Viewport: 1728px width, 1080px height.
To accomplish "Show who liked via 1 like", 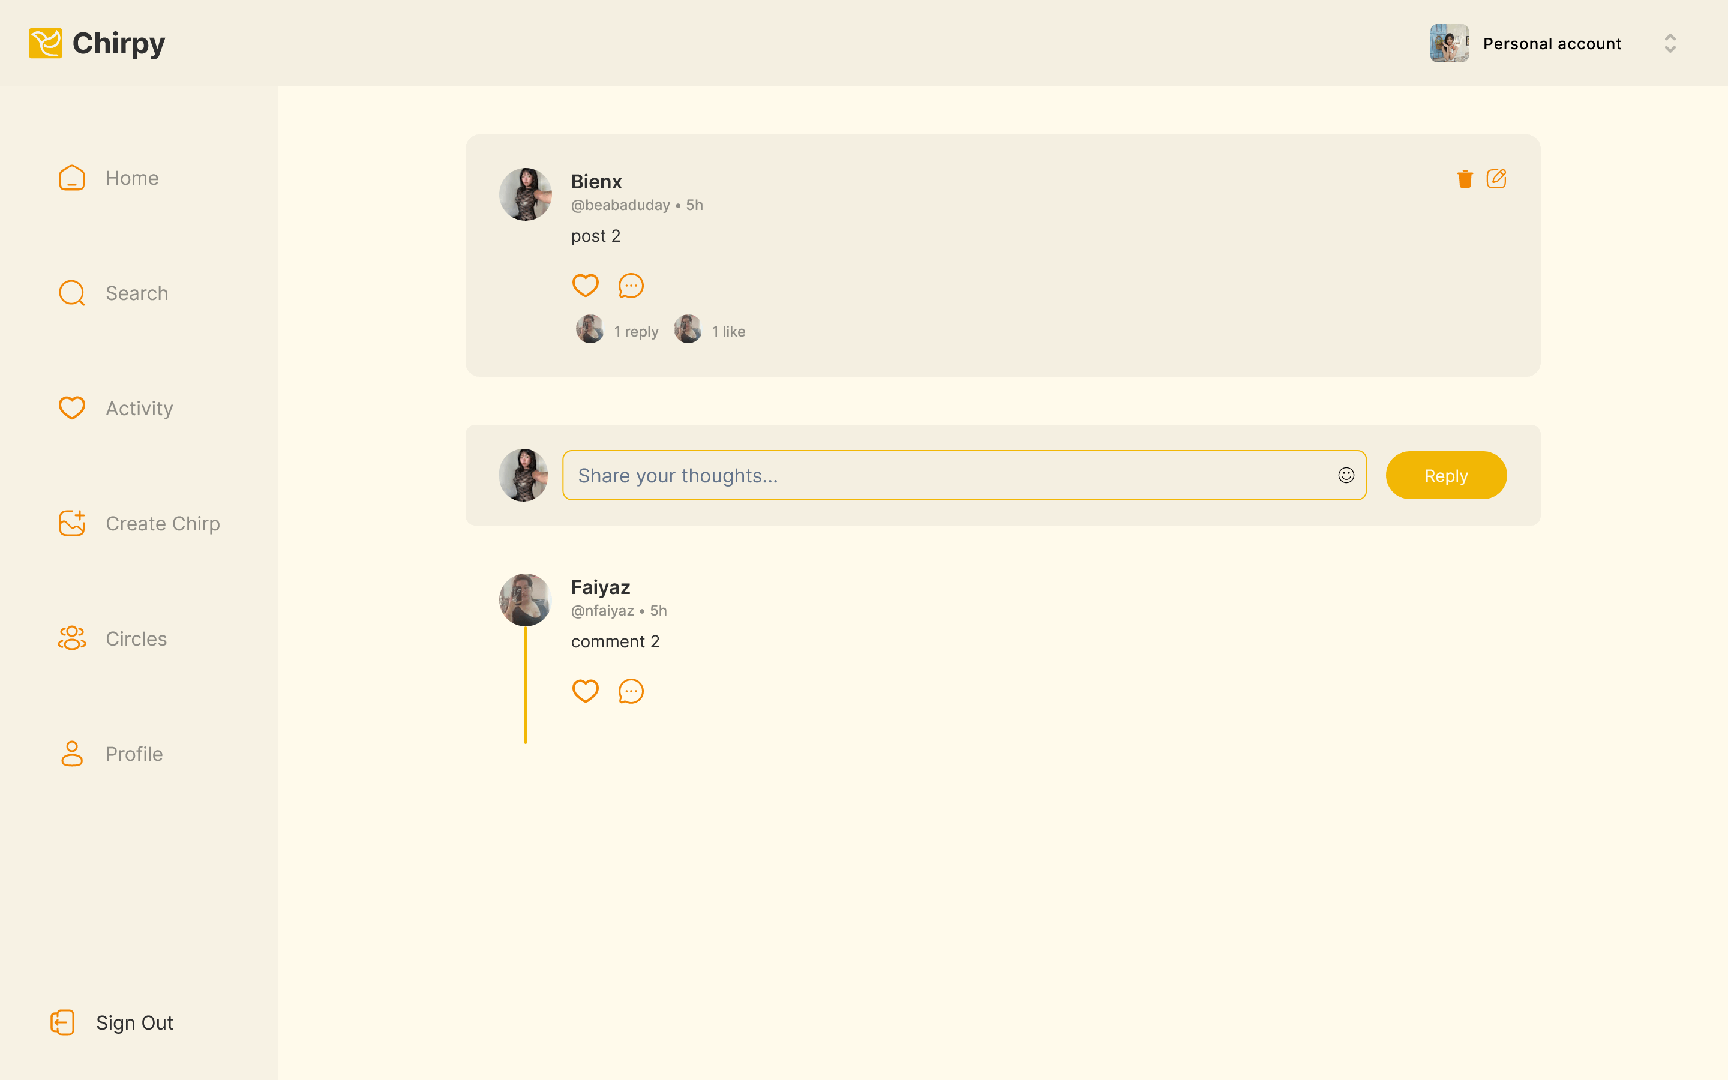I will click(728, 332).
